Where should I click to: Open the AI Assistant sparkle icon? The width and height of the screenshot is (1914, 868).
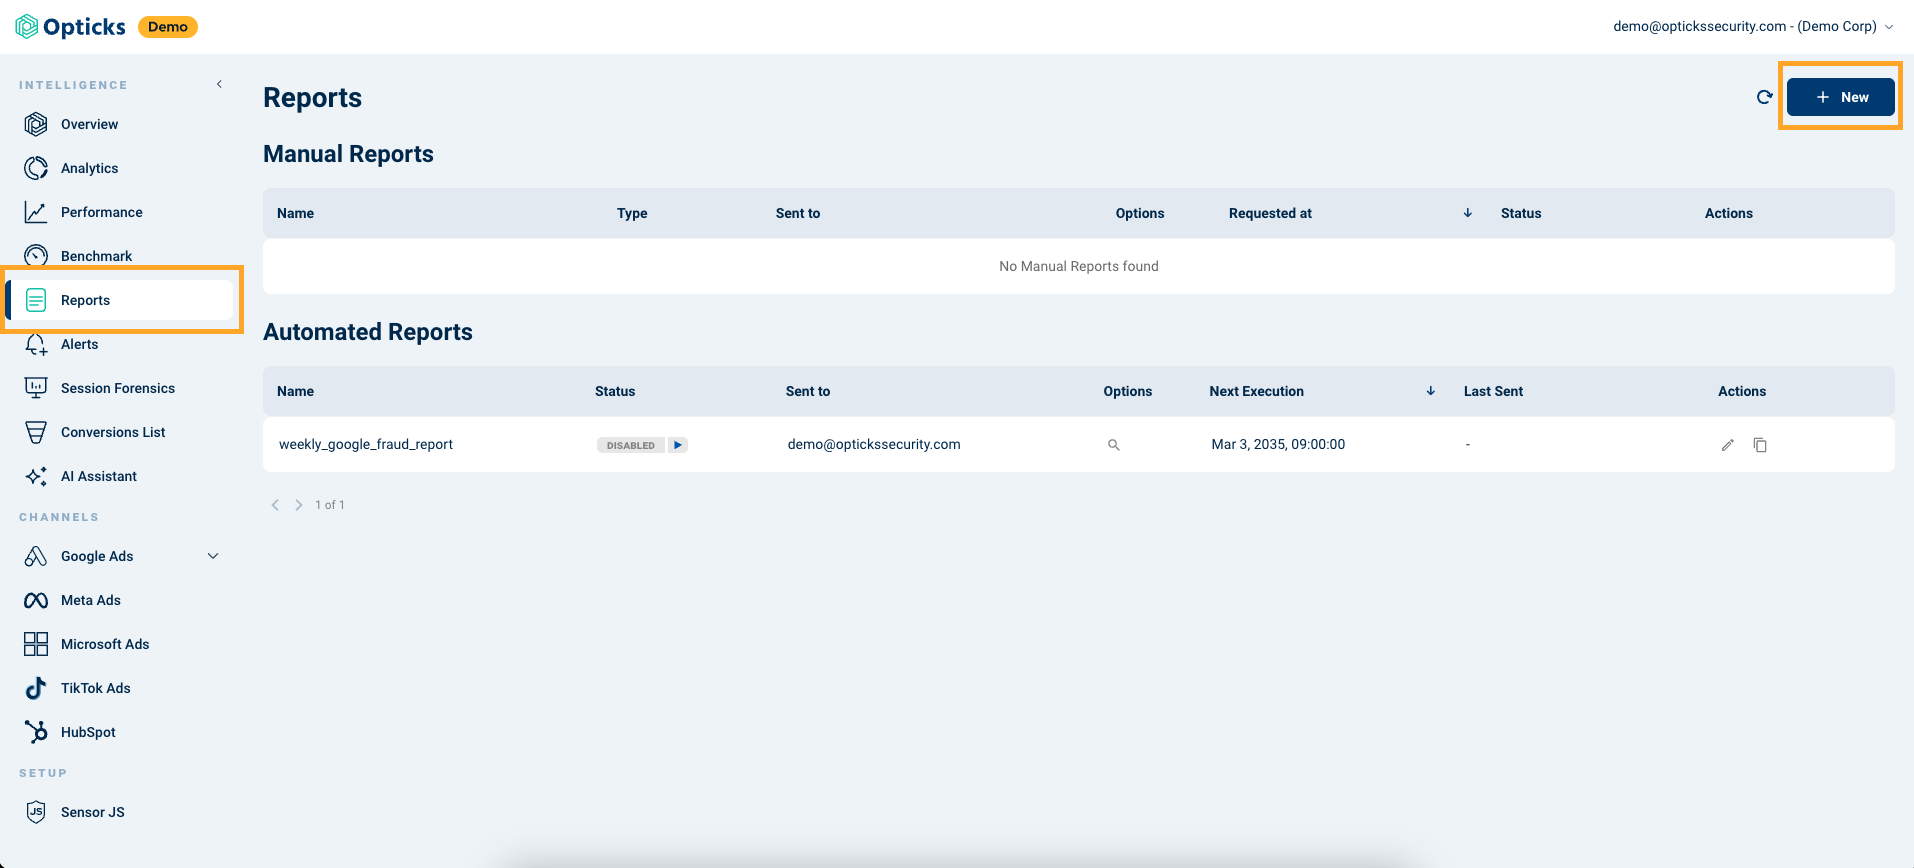coord(36,476)
